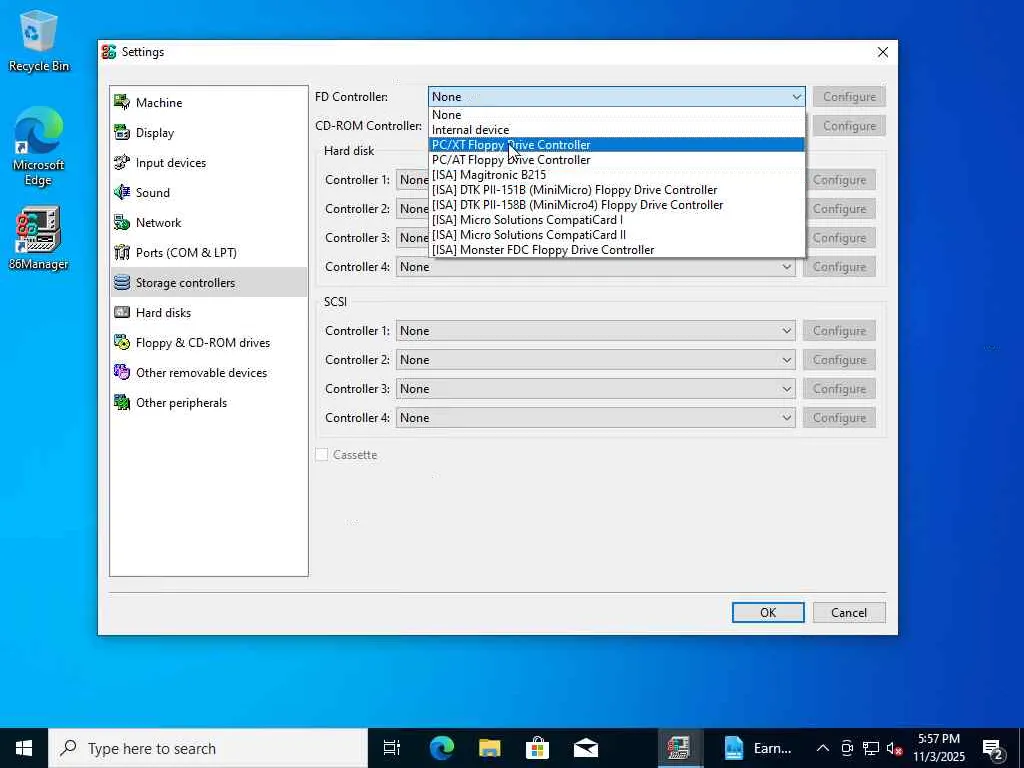Show hidden tray icons chevron
This screenshot has height=768, width=1024.
tap(823, 748)
